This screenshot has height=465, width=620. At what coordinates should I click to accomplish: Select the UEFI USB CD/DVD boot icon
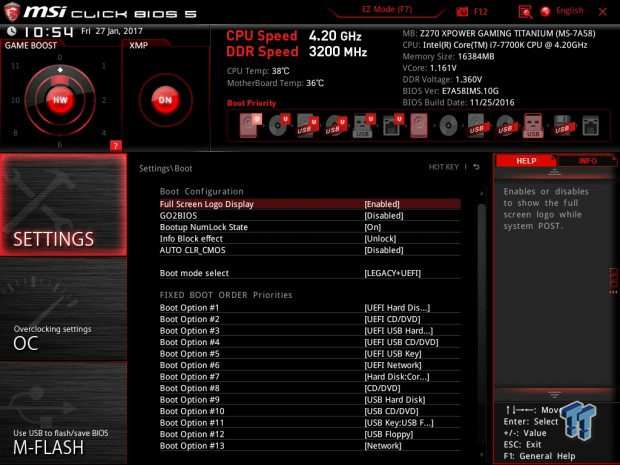click(336, 126)
